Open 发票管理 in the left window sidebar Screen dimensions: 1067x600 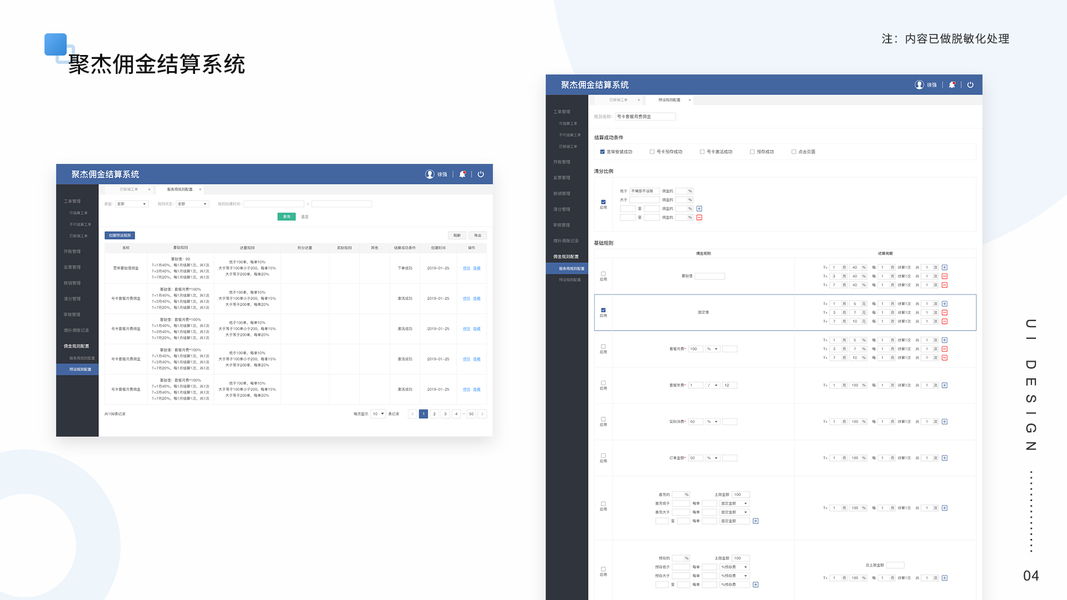pos(72,267)
